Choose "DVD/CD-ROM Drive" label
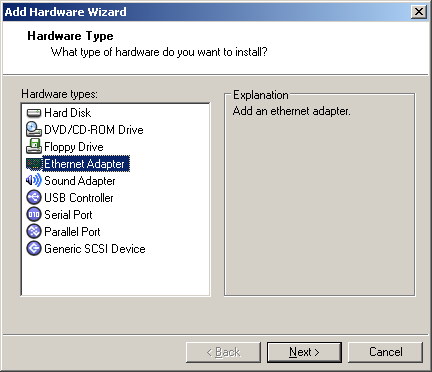 (x=94, y=130)
